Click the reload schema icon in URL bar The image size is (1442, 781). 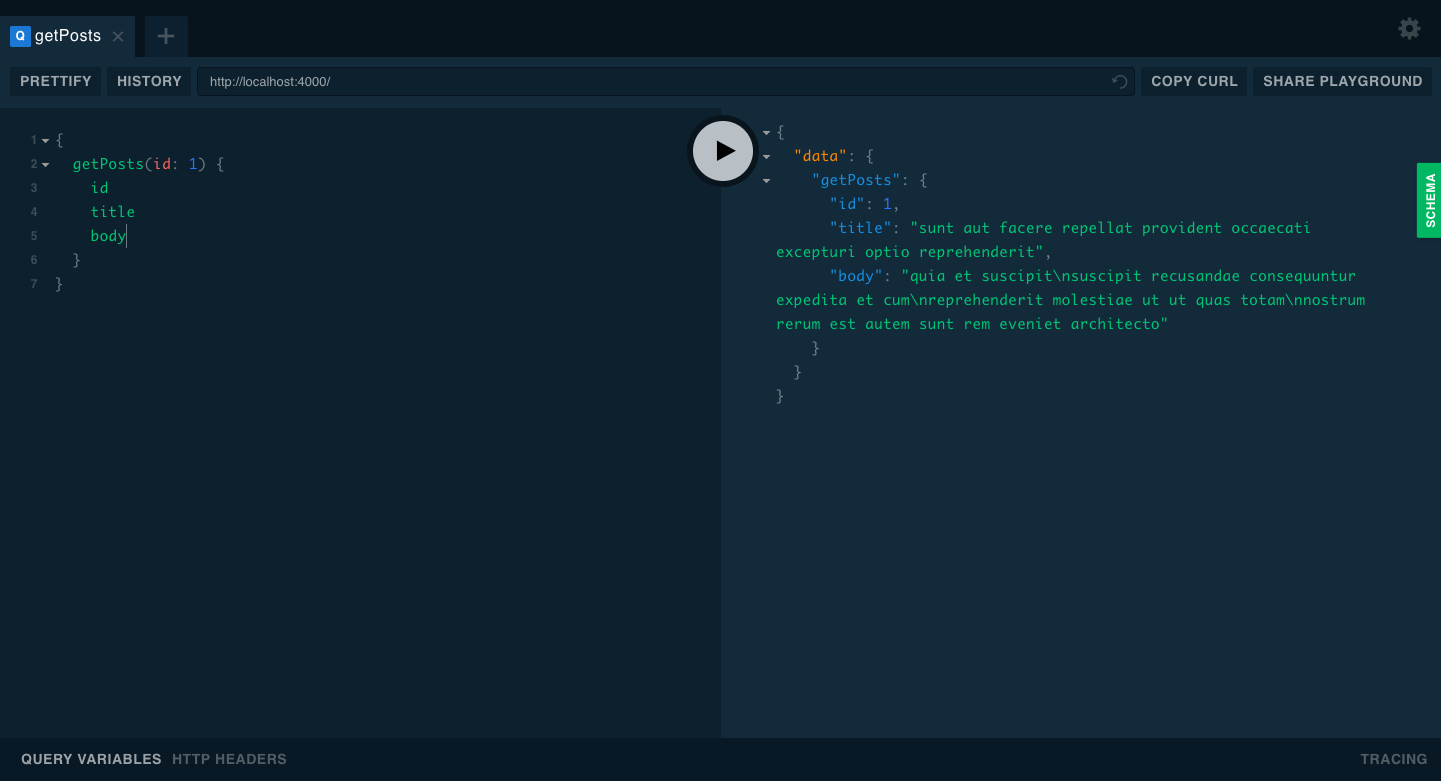pyautogui.click(x=1119, y=82)
